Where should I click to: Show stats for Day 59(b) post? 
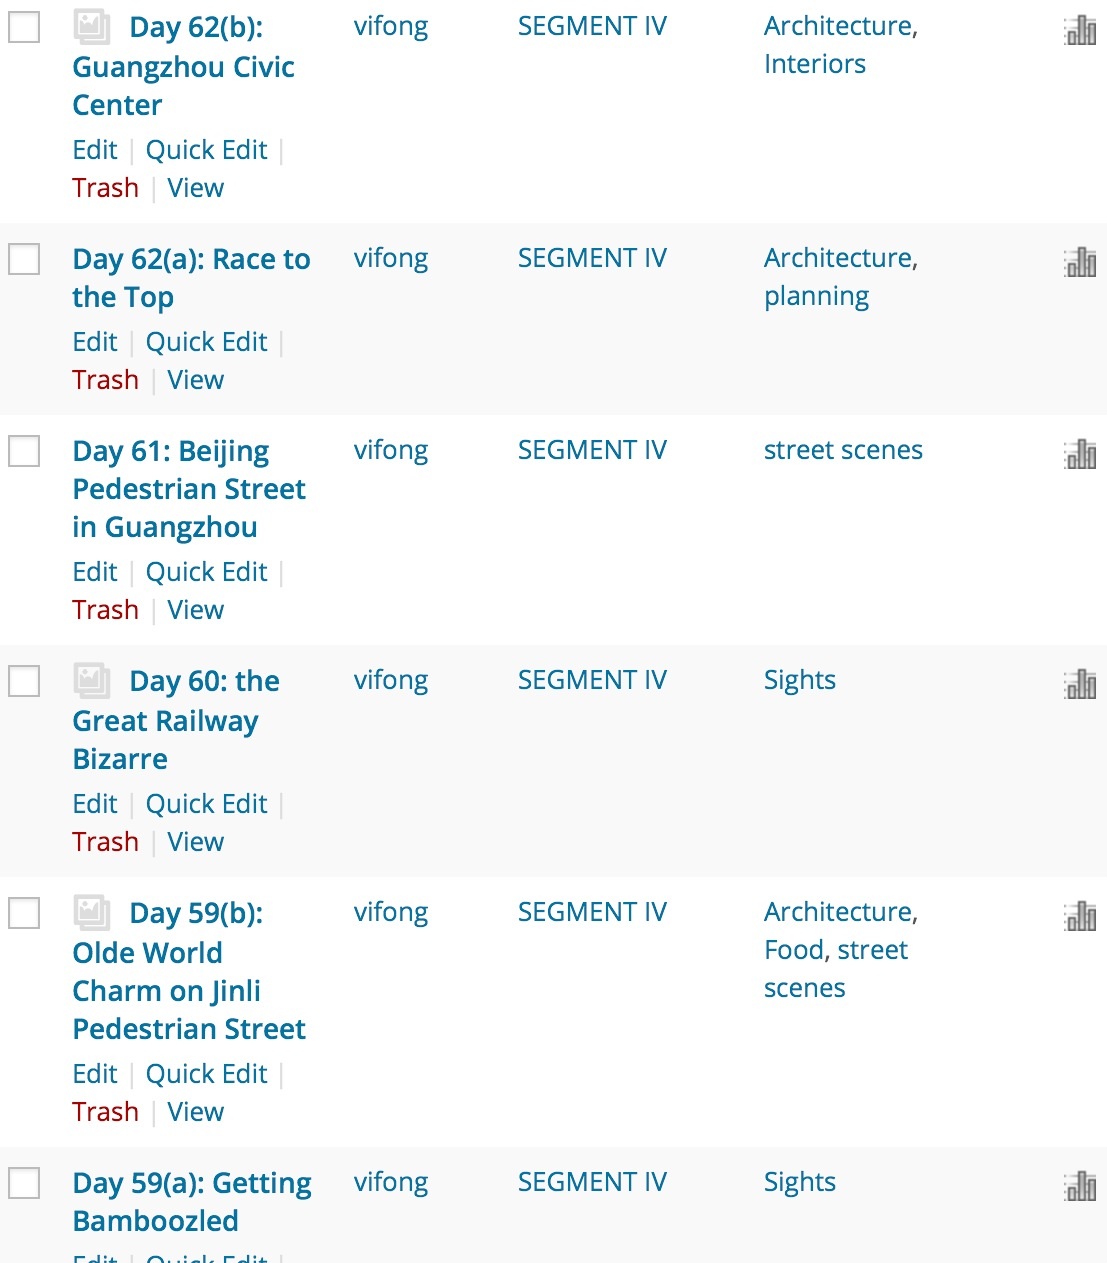click(1080, 917)
